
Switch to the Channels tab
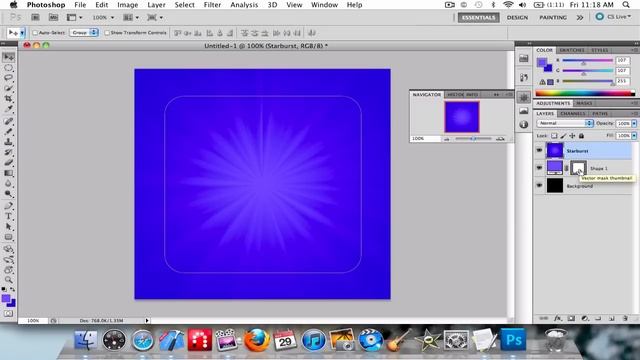pos(573,113)
